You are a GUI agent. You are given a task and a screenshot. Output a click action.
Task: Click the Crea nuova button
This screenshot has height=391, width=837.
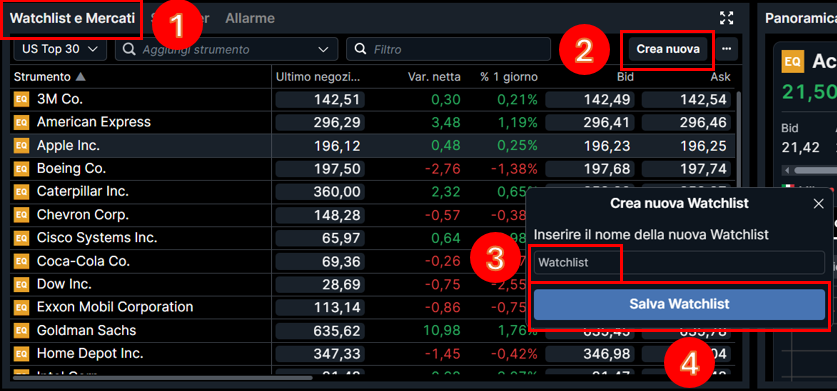[x=668, y=49]
